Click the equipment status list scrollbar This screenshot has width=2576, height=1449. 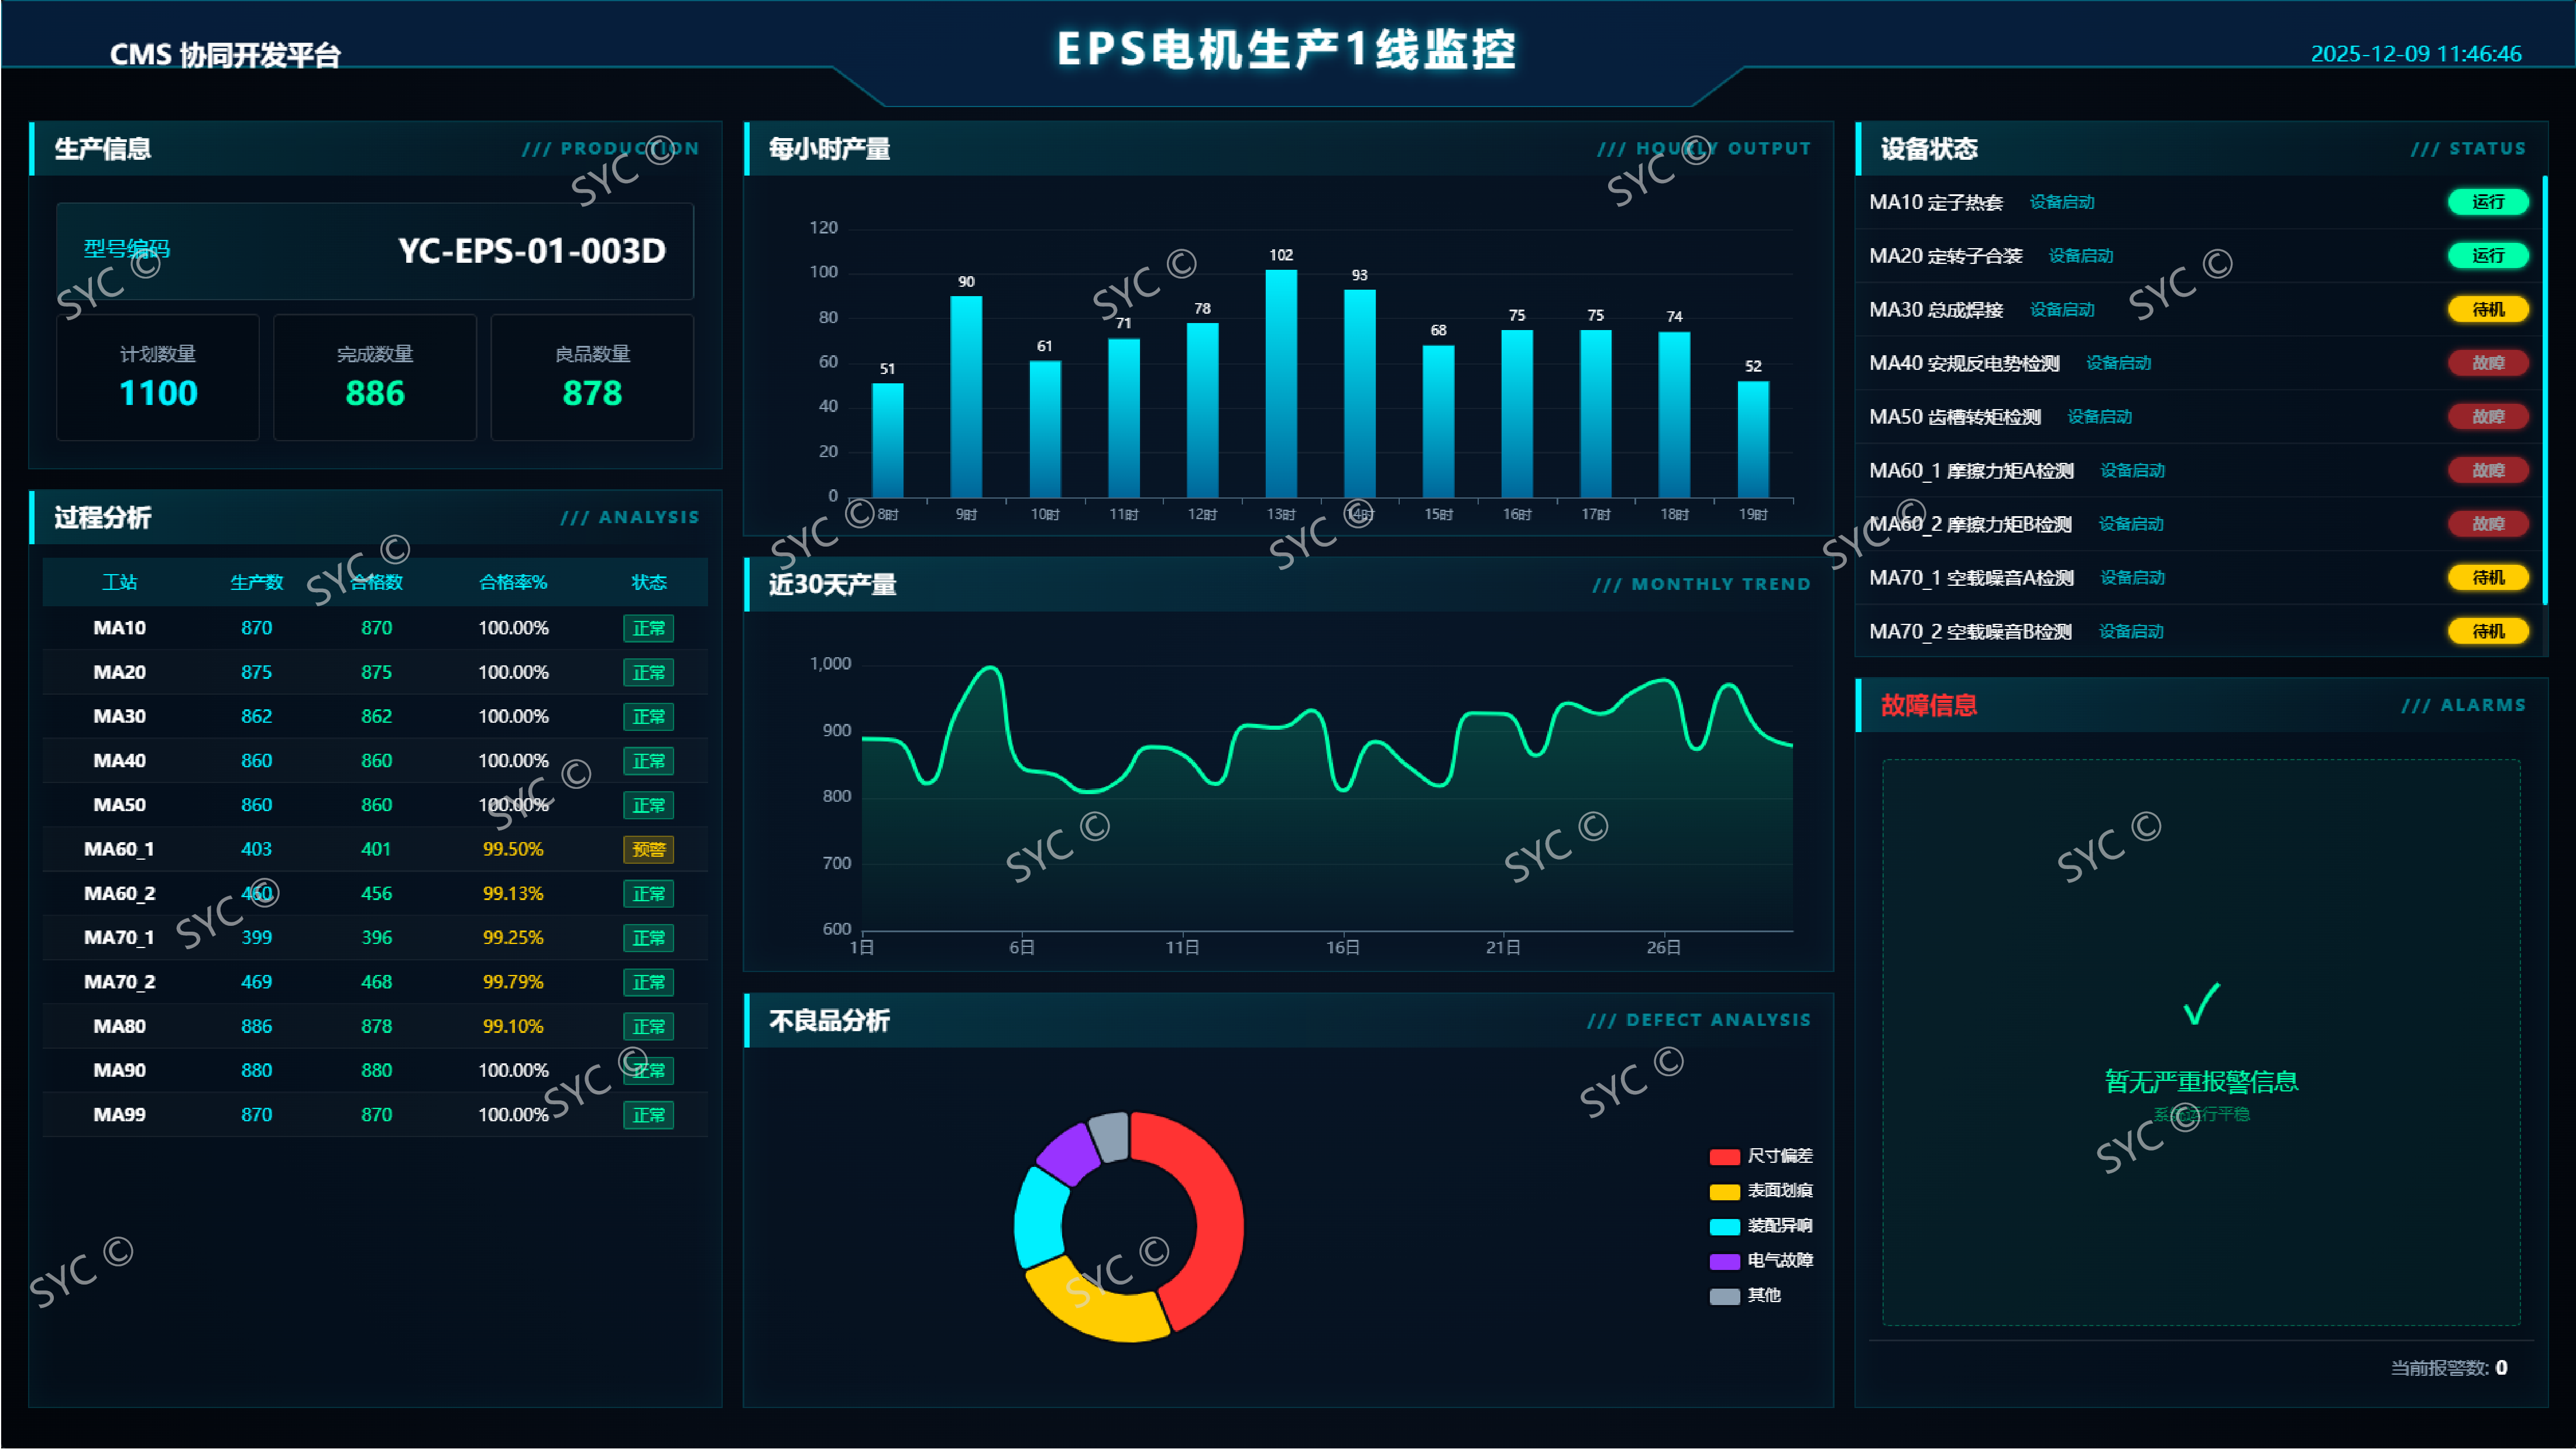(2544, 390)
